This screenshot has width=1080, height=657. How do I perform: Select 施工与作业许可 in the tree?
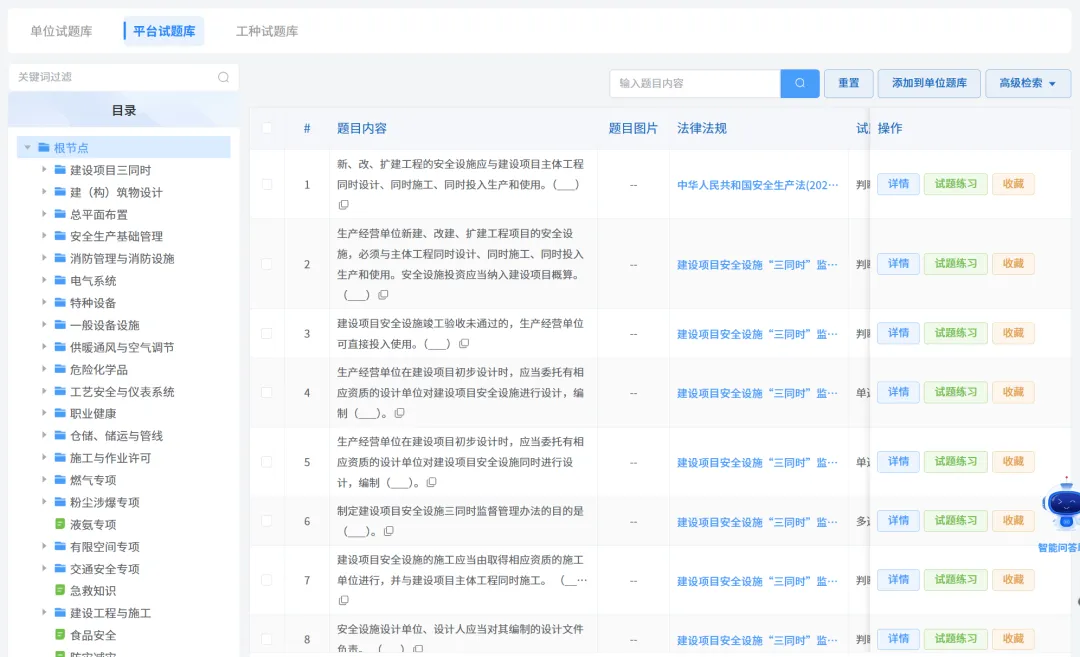(110, 458)
